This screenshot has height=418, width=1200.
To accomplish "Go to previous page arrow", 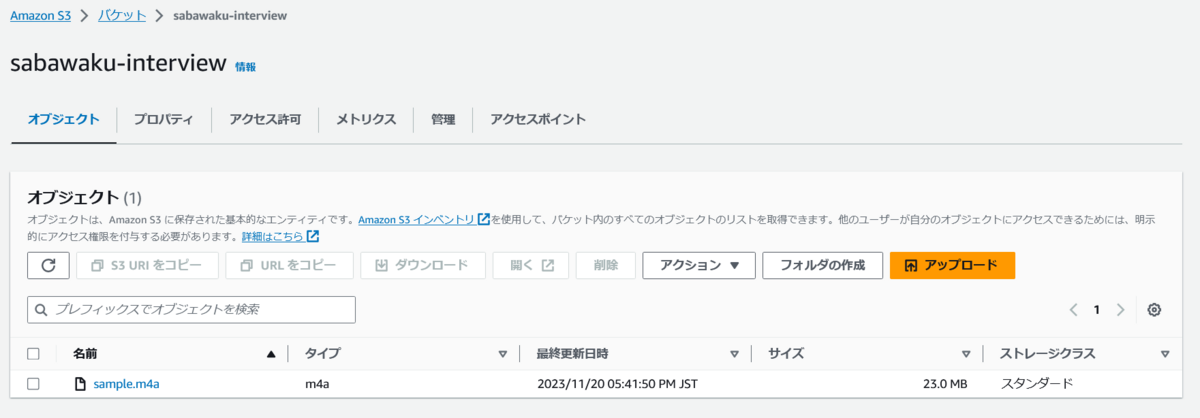I will tap(1073, 310).
